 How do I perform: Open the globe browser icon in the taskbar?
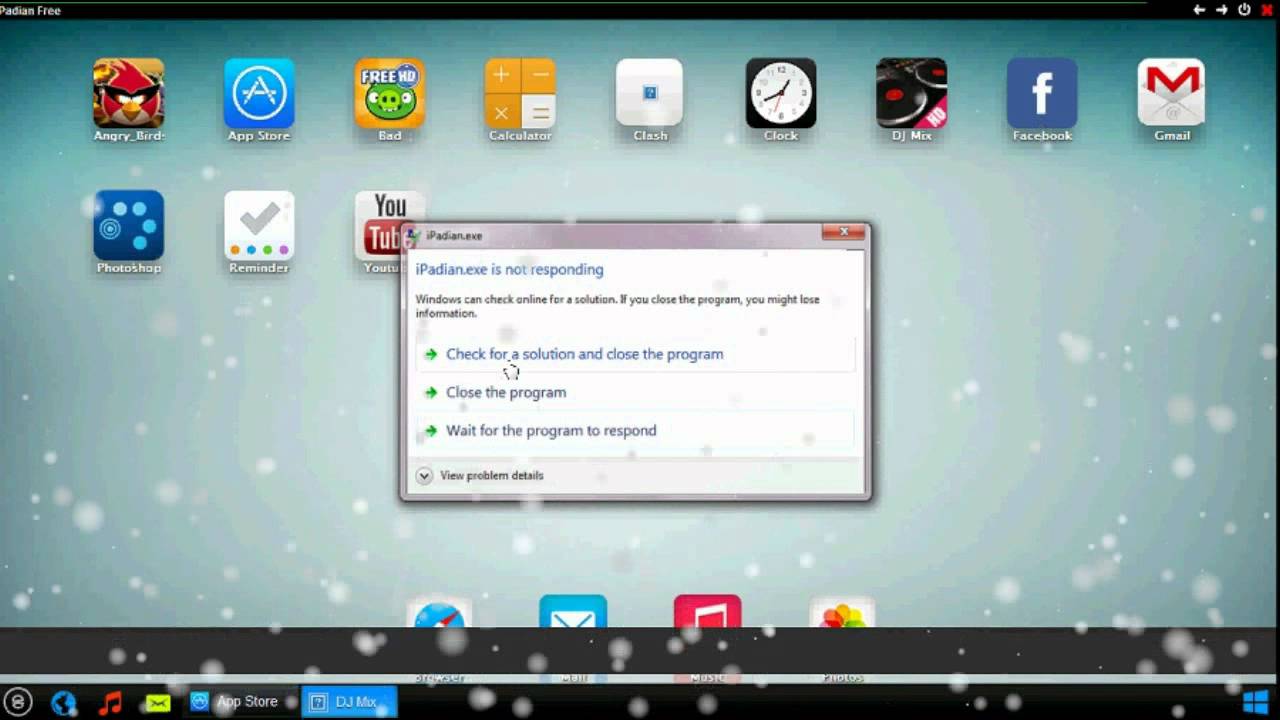pyautogui.click(x=64, y=702)
